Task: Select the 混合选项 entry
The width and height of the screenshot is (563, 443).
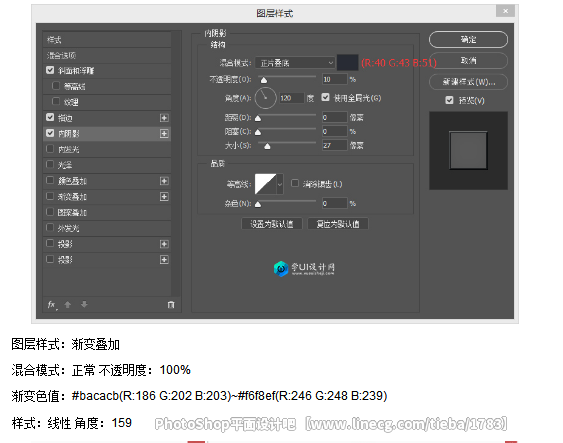Action: point(107,56)
